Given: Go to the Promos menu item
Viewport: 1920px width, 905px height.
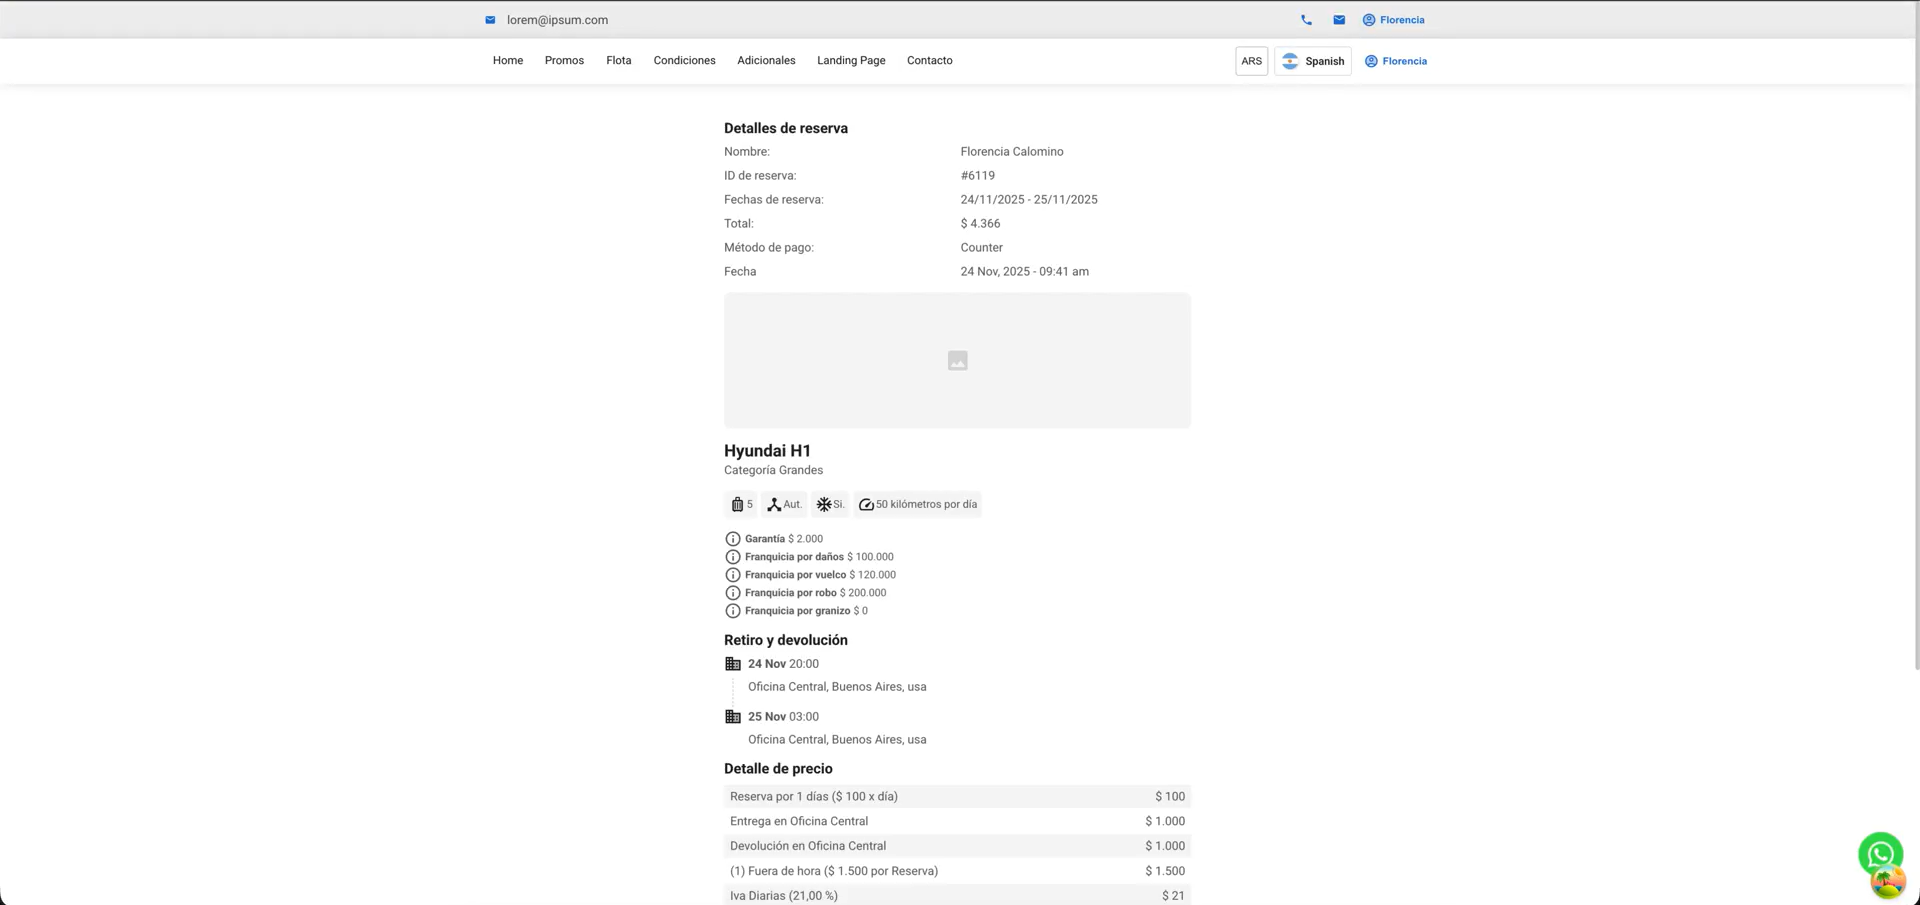Looking at the screenshot, I should click(564, 61).
